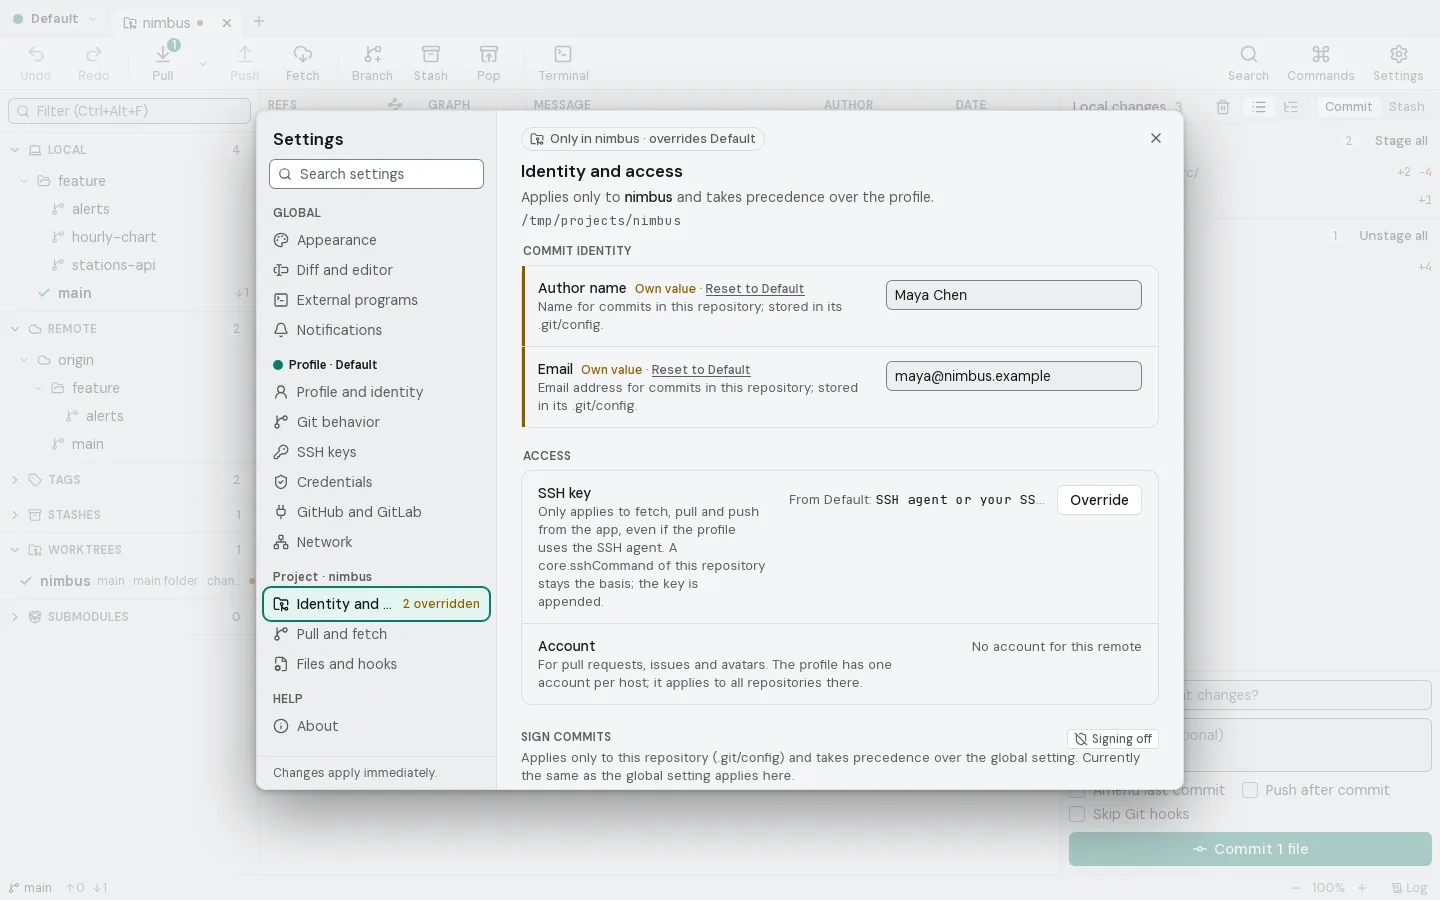
Task: Reset Author name to Default
Action: point(754,289)
